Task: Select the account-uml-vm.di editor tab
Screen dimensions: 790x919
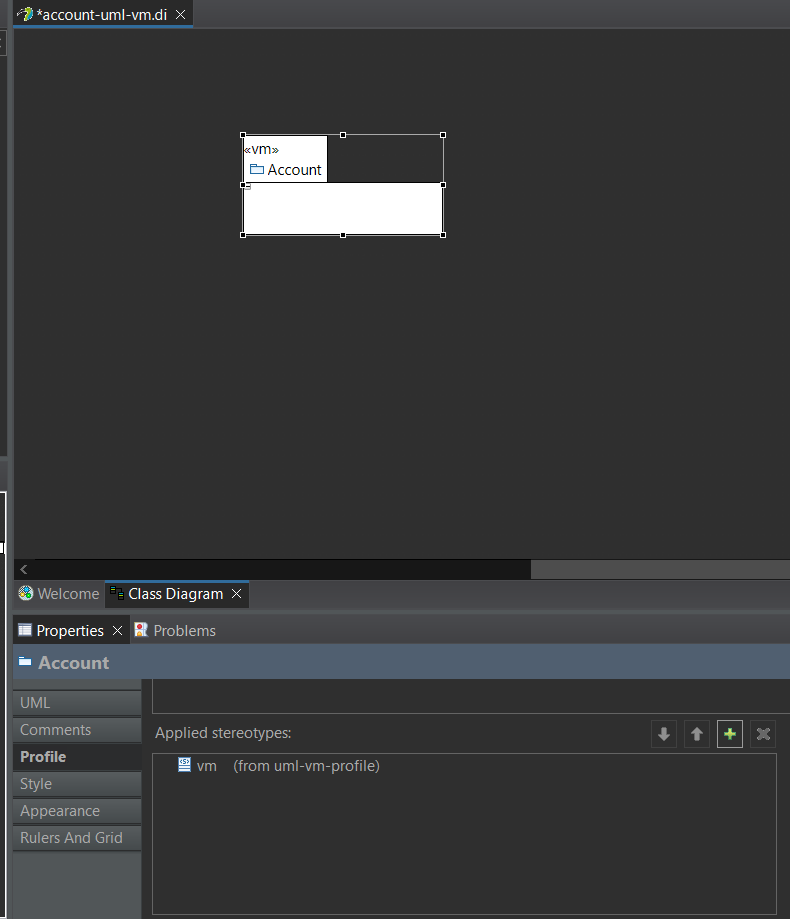Action: click(101, 15)
